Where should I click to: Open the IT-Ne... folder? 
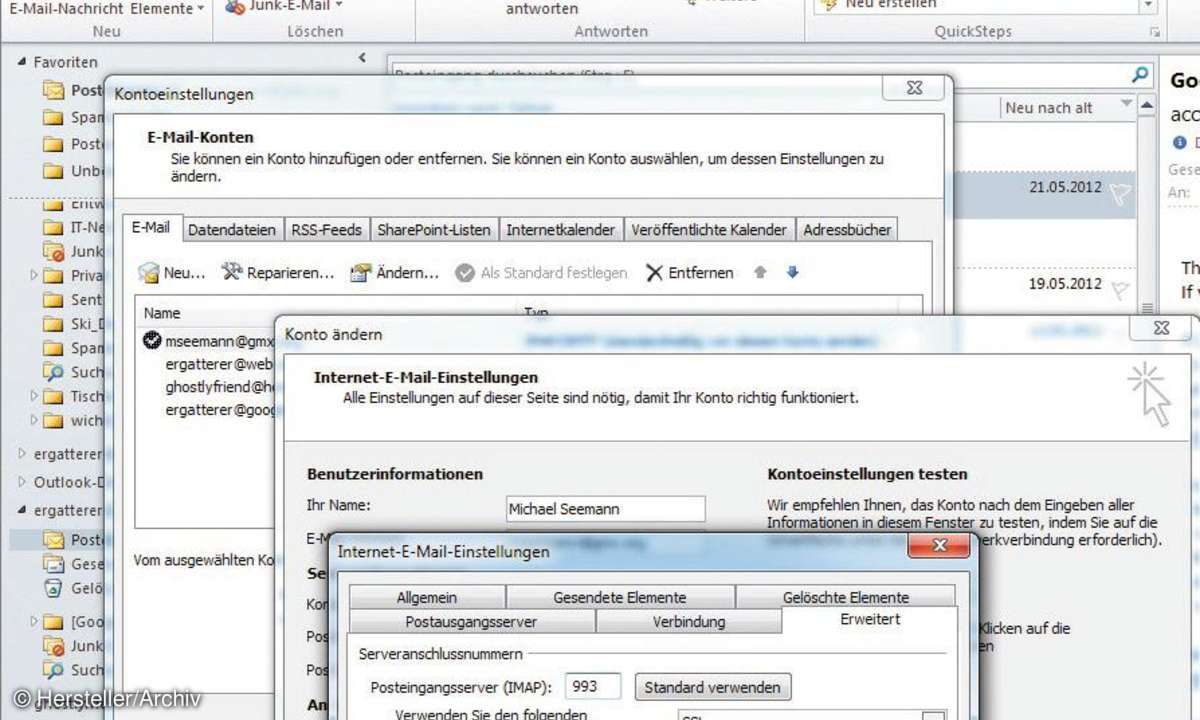click(74, 226)
